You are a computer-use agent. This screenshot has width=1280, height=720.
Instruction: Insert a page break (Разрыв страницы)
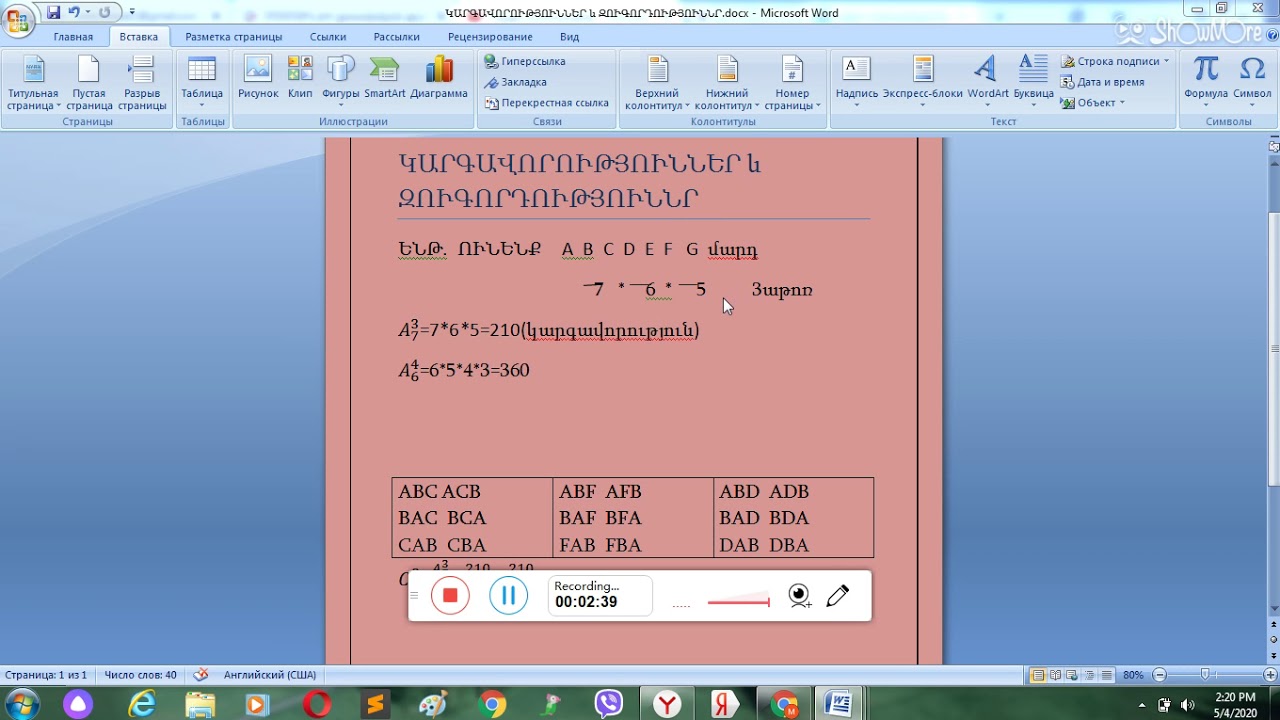point(142,83)
